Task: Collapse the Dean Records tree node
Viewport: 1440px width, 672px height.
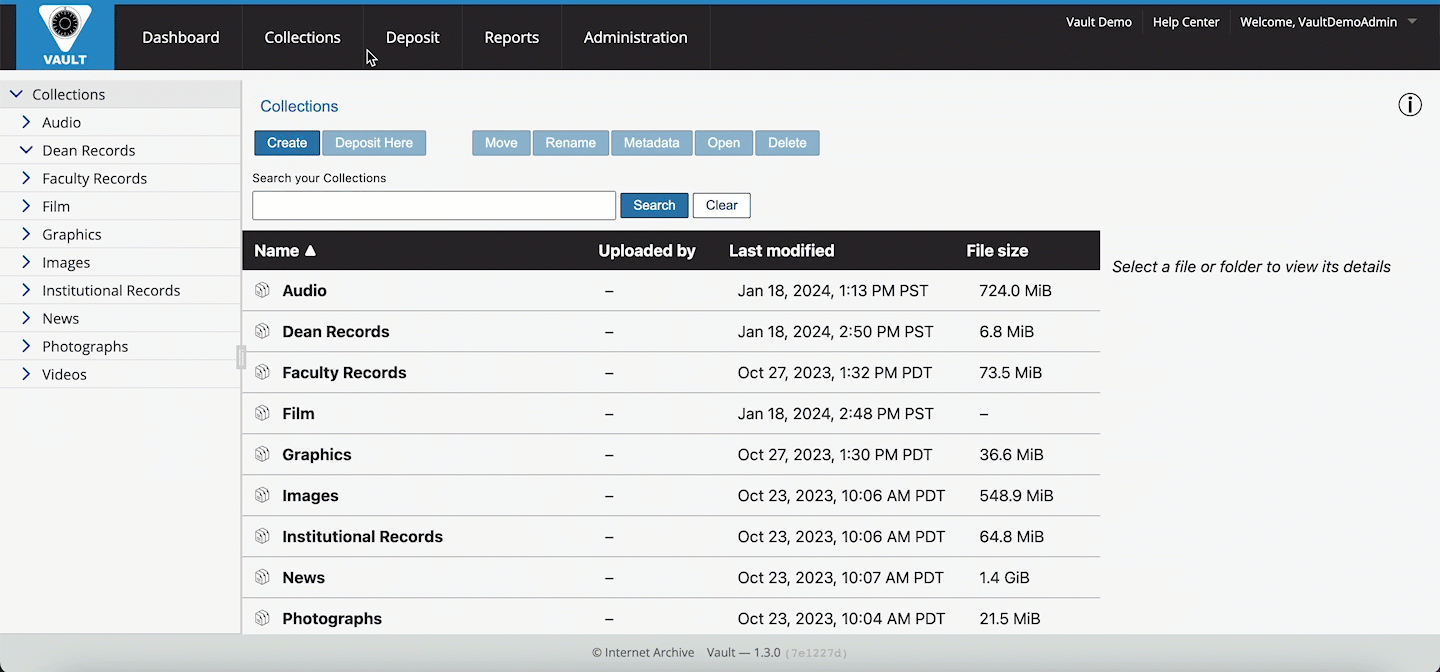Action: click(x=26, y=150)
